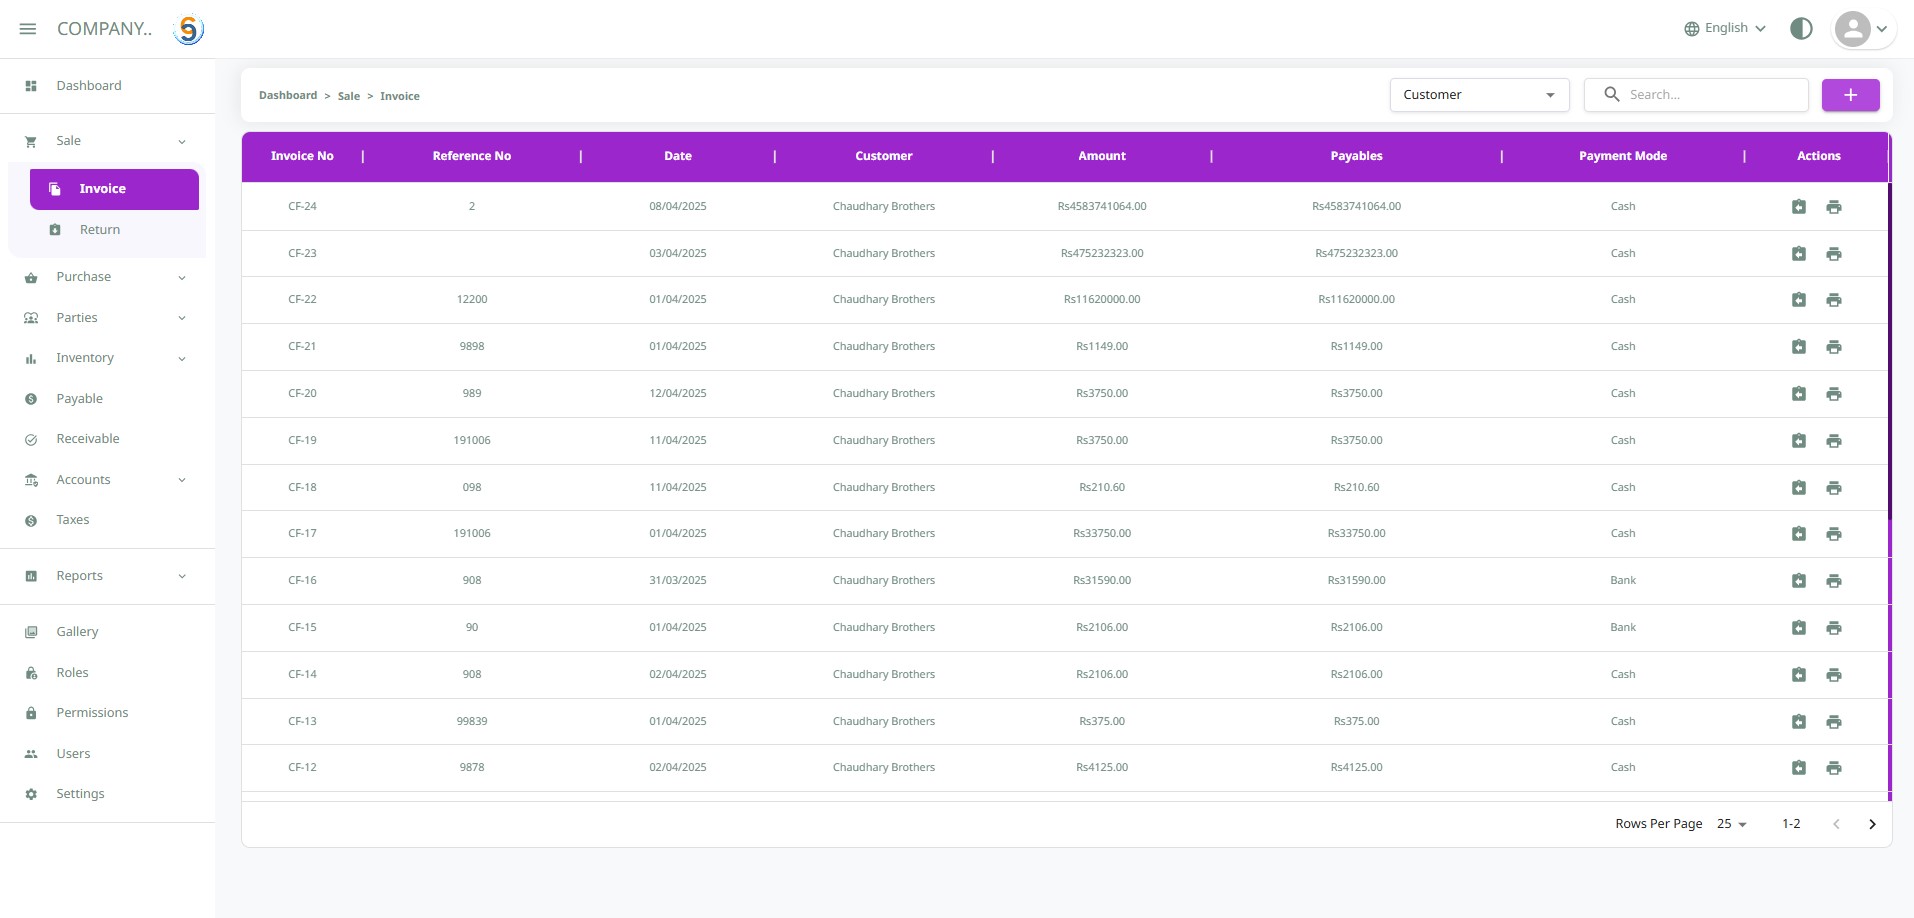1914x918 pixels.
Task: Navigate to Dashboard breadcrumb link
Action: point(287,96)
